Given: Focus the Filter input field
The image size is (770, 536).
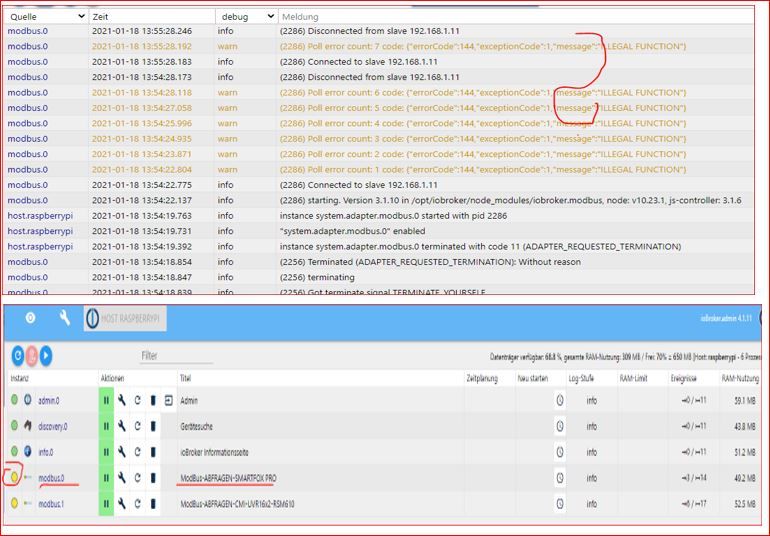Looking at the screenshot, I should pos(177,356).
